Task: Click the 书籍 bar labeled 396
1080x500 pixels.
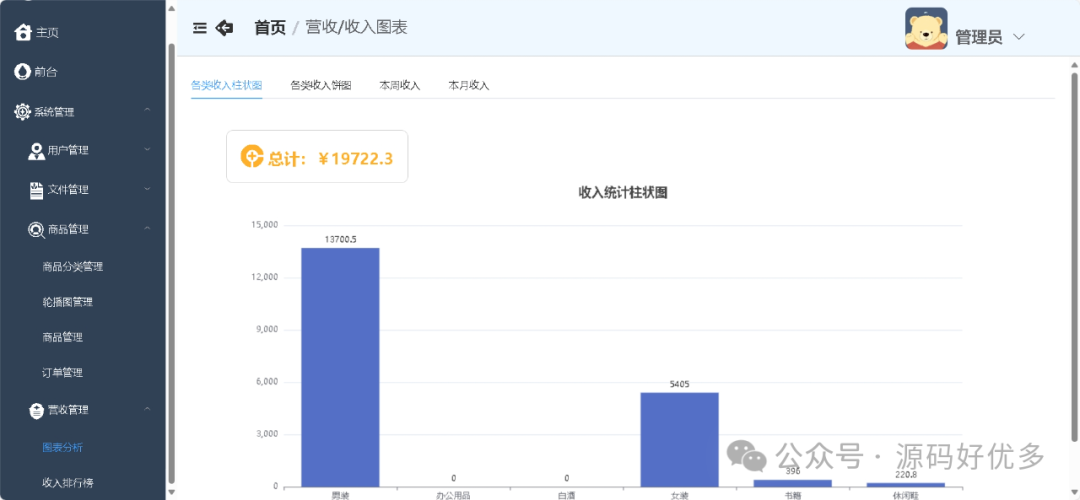Action: click(793, 483)
